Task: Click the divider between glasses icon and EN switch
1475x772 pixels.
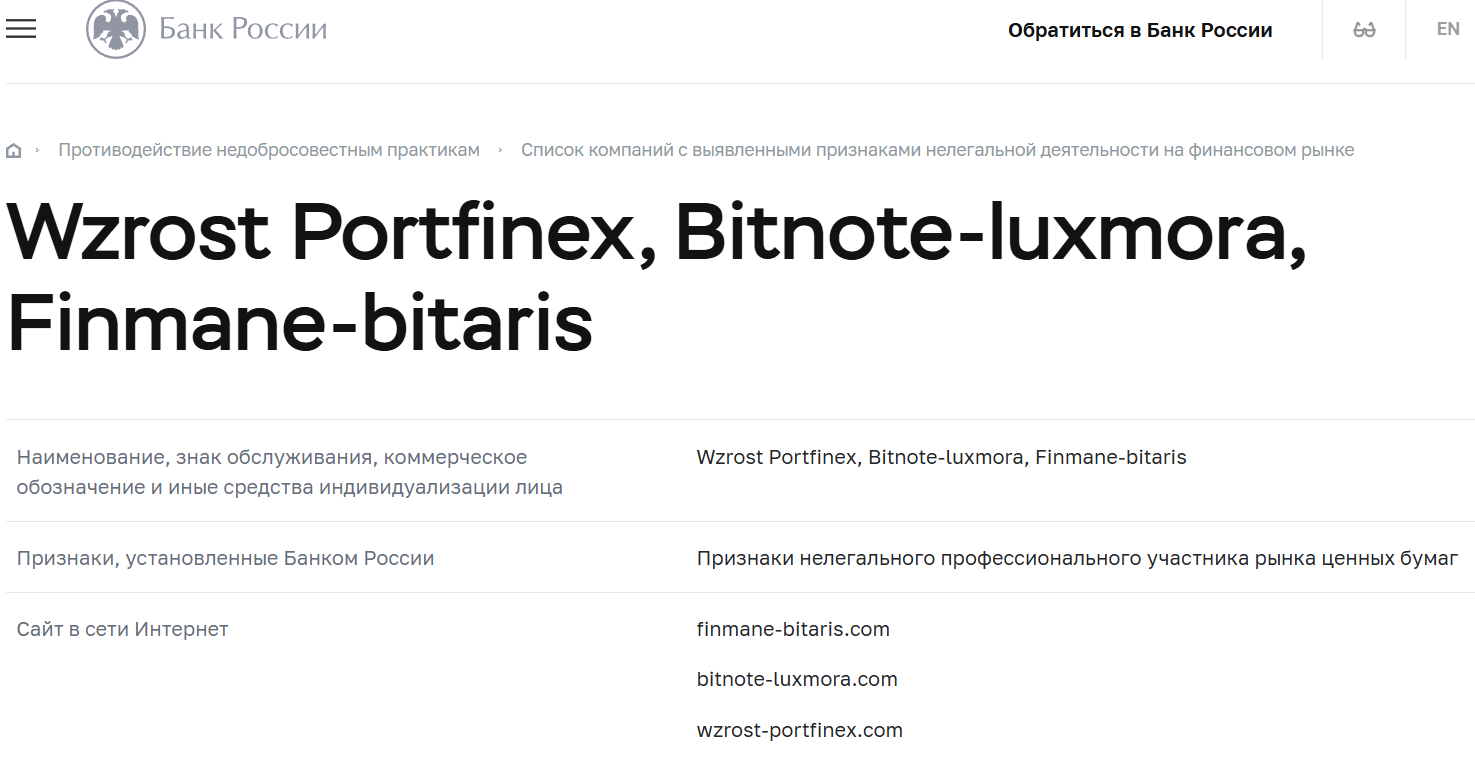Action: 1405,29
